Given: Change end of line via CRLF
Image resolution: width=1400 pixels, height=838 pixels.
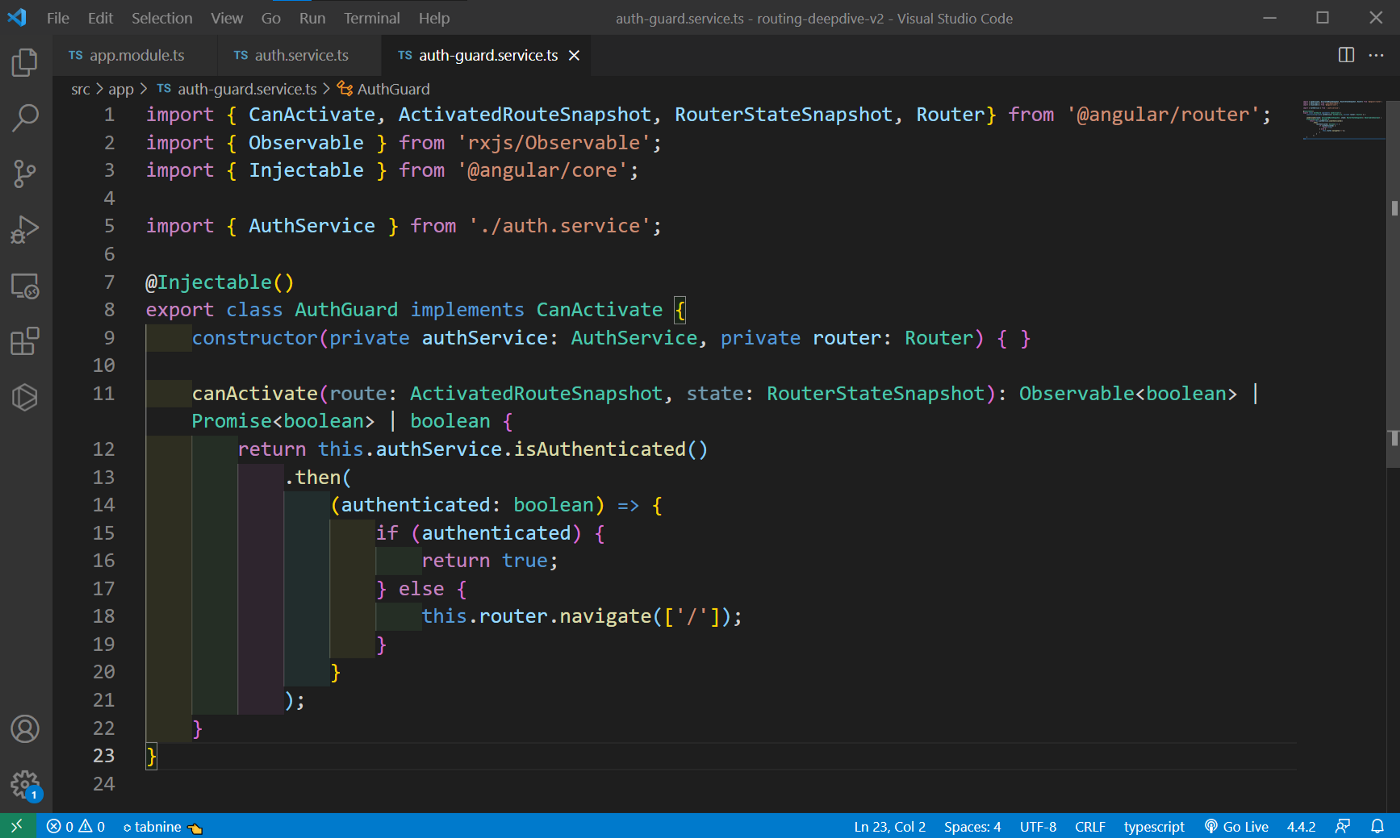Looking at the screenshot, I should click(x=1090, y=826).
